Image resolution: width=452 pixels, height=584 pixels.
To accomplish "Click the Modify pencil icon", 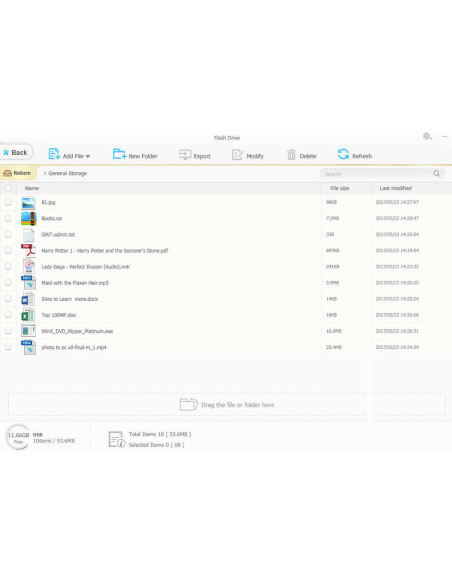I will (x=237, y=154).
